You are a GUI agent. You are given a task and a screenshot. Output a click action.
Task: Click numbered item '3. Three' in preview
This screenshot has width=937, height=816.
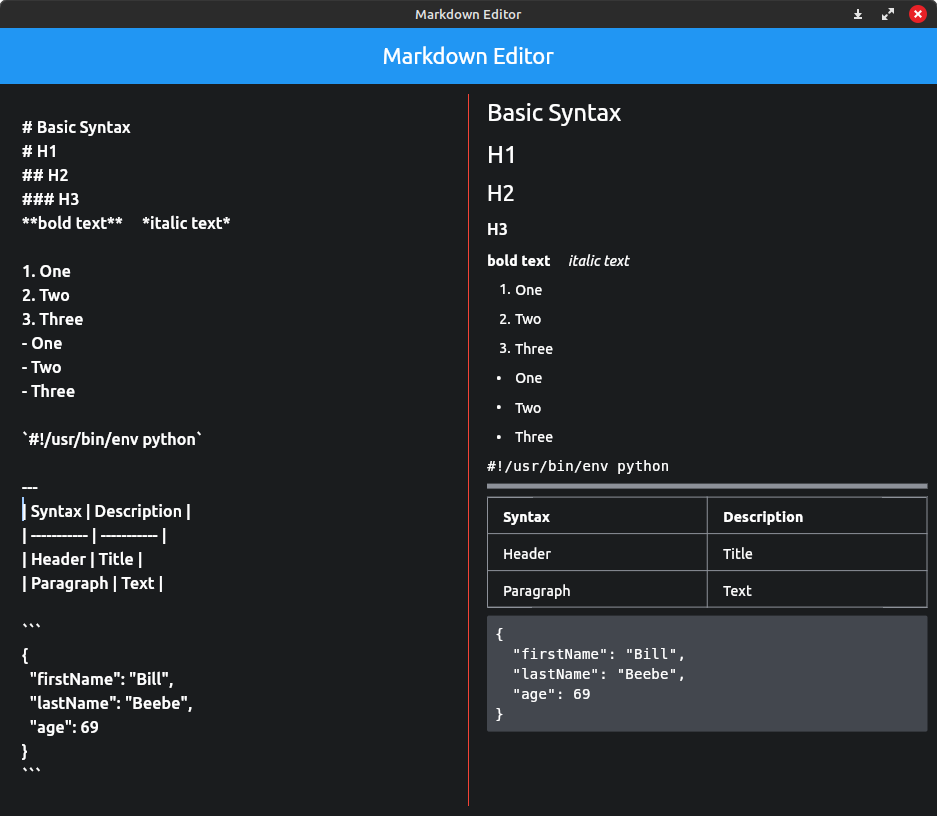526,349
